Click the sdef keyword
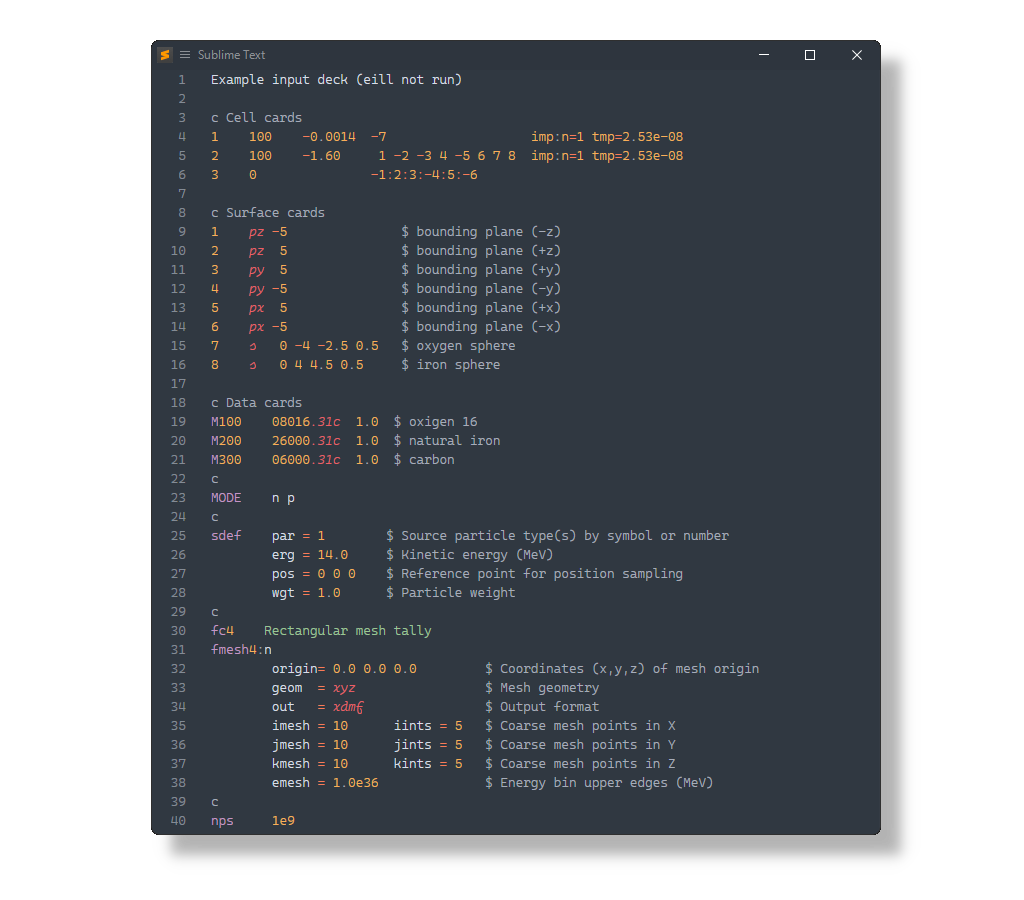Viewport: 1024px width, 900px height. (226, 536)
